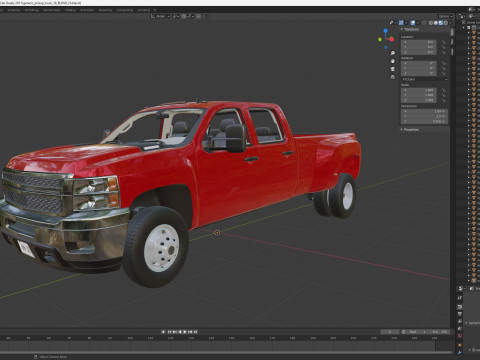This screenshot has width=480, height=360.
Task: Click the Location X value field
Action: point(419,42)
